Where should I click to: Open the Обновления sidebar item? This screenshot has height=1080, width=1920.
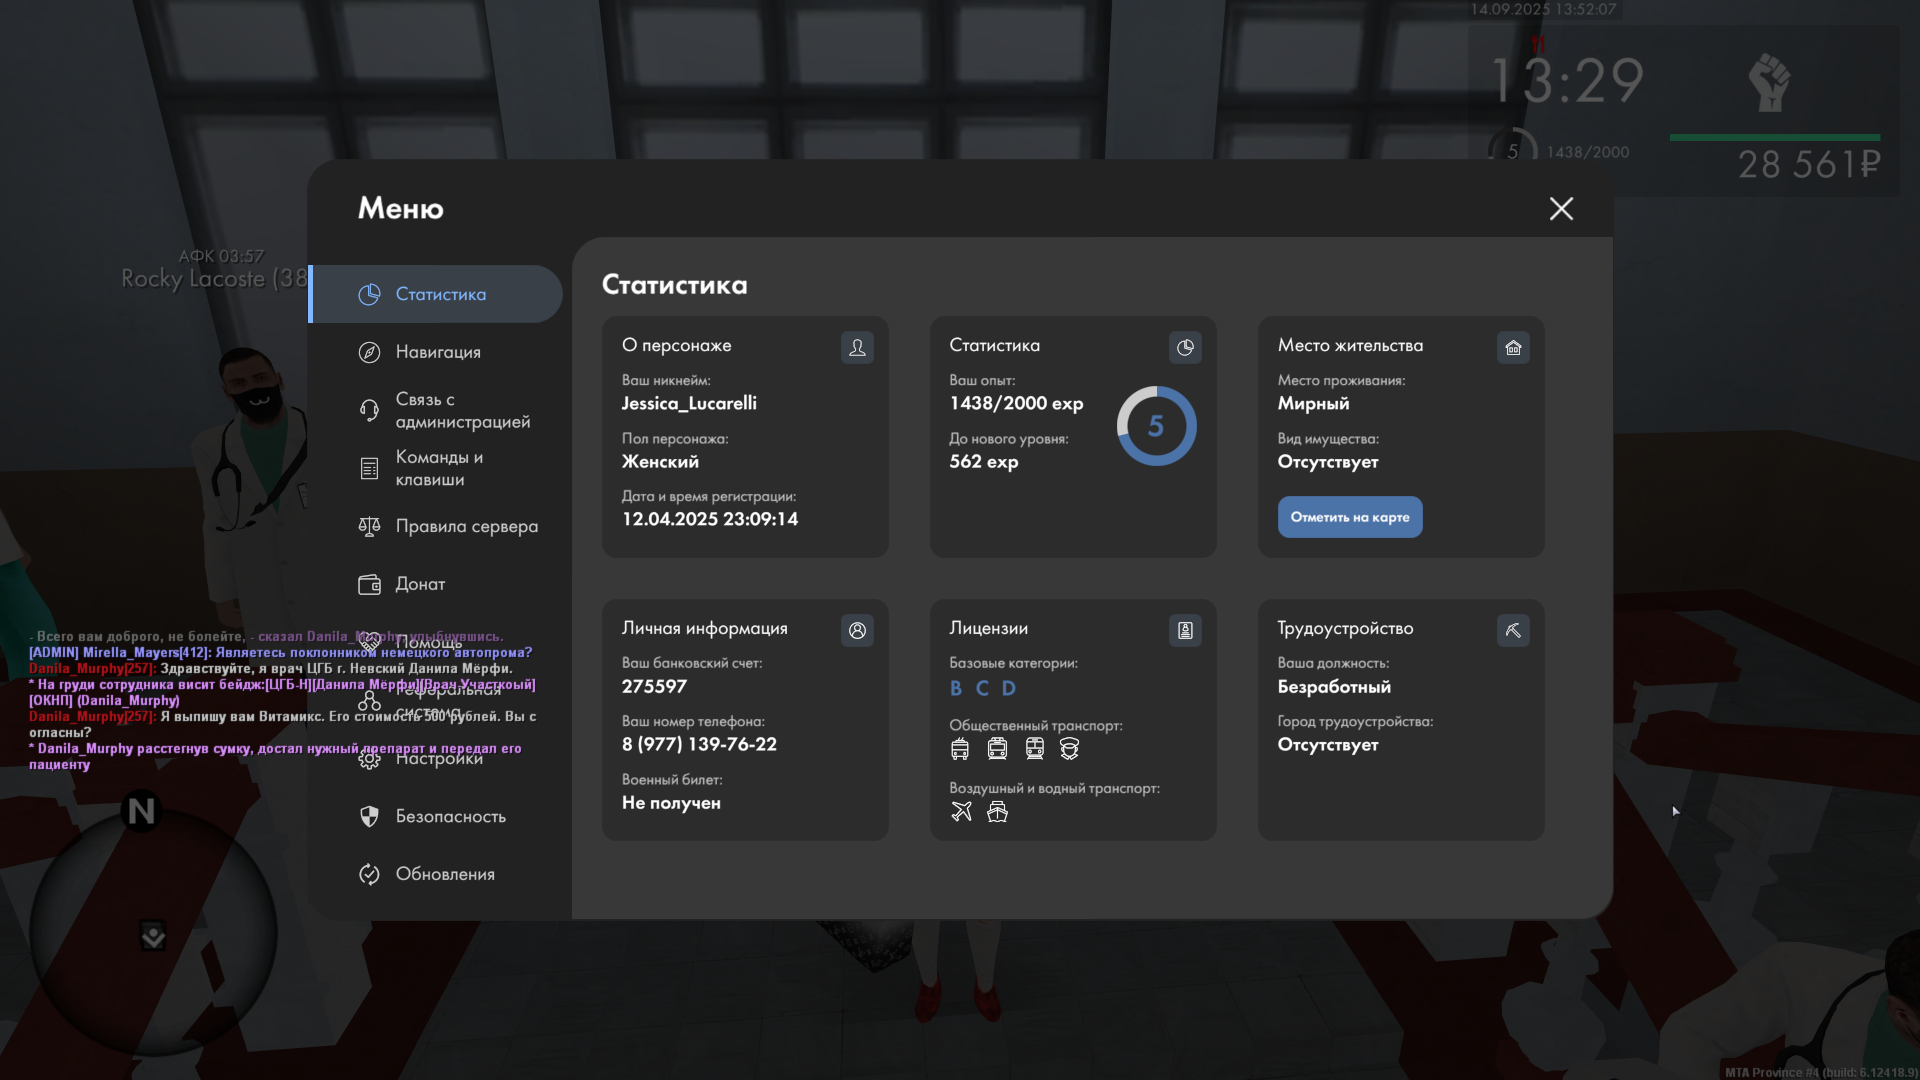[445, 874]
